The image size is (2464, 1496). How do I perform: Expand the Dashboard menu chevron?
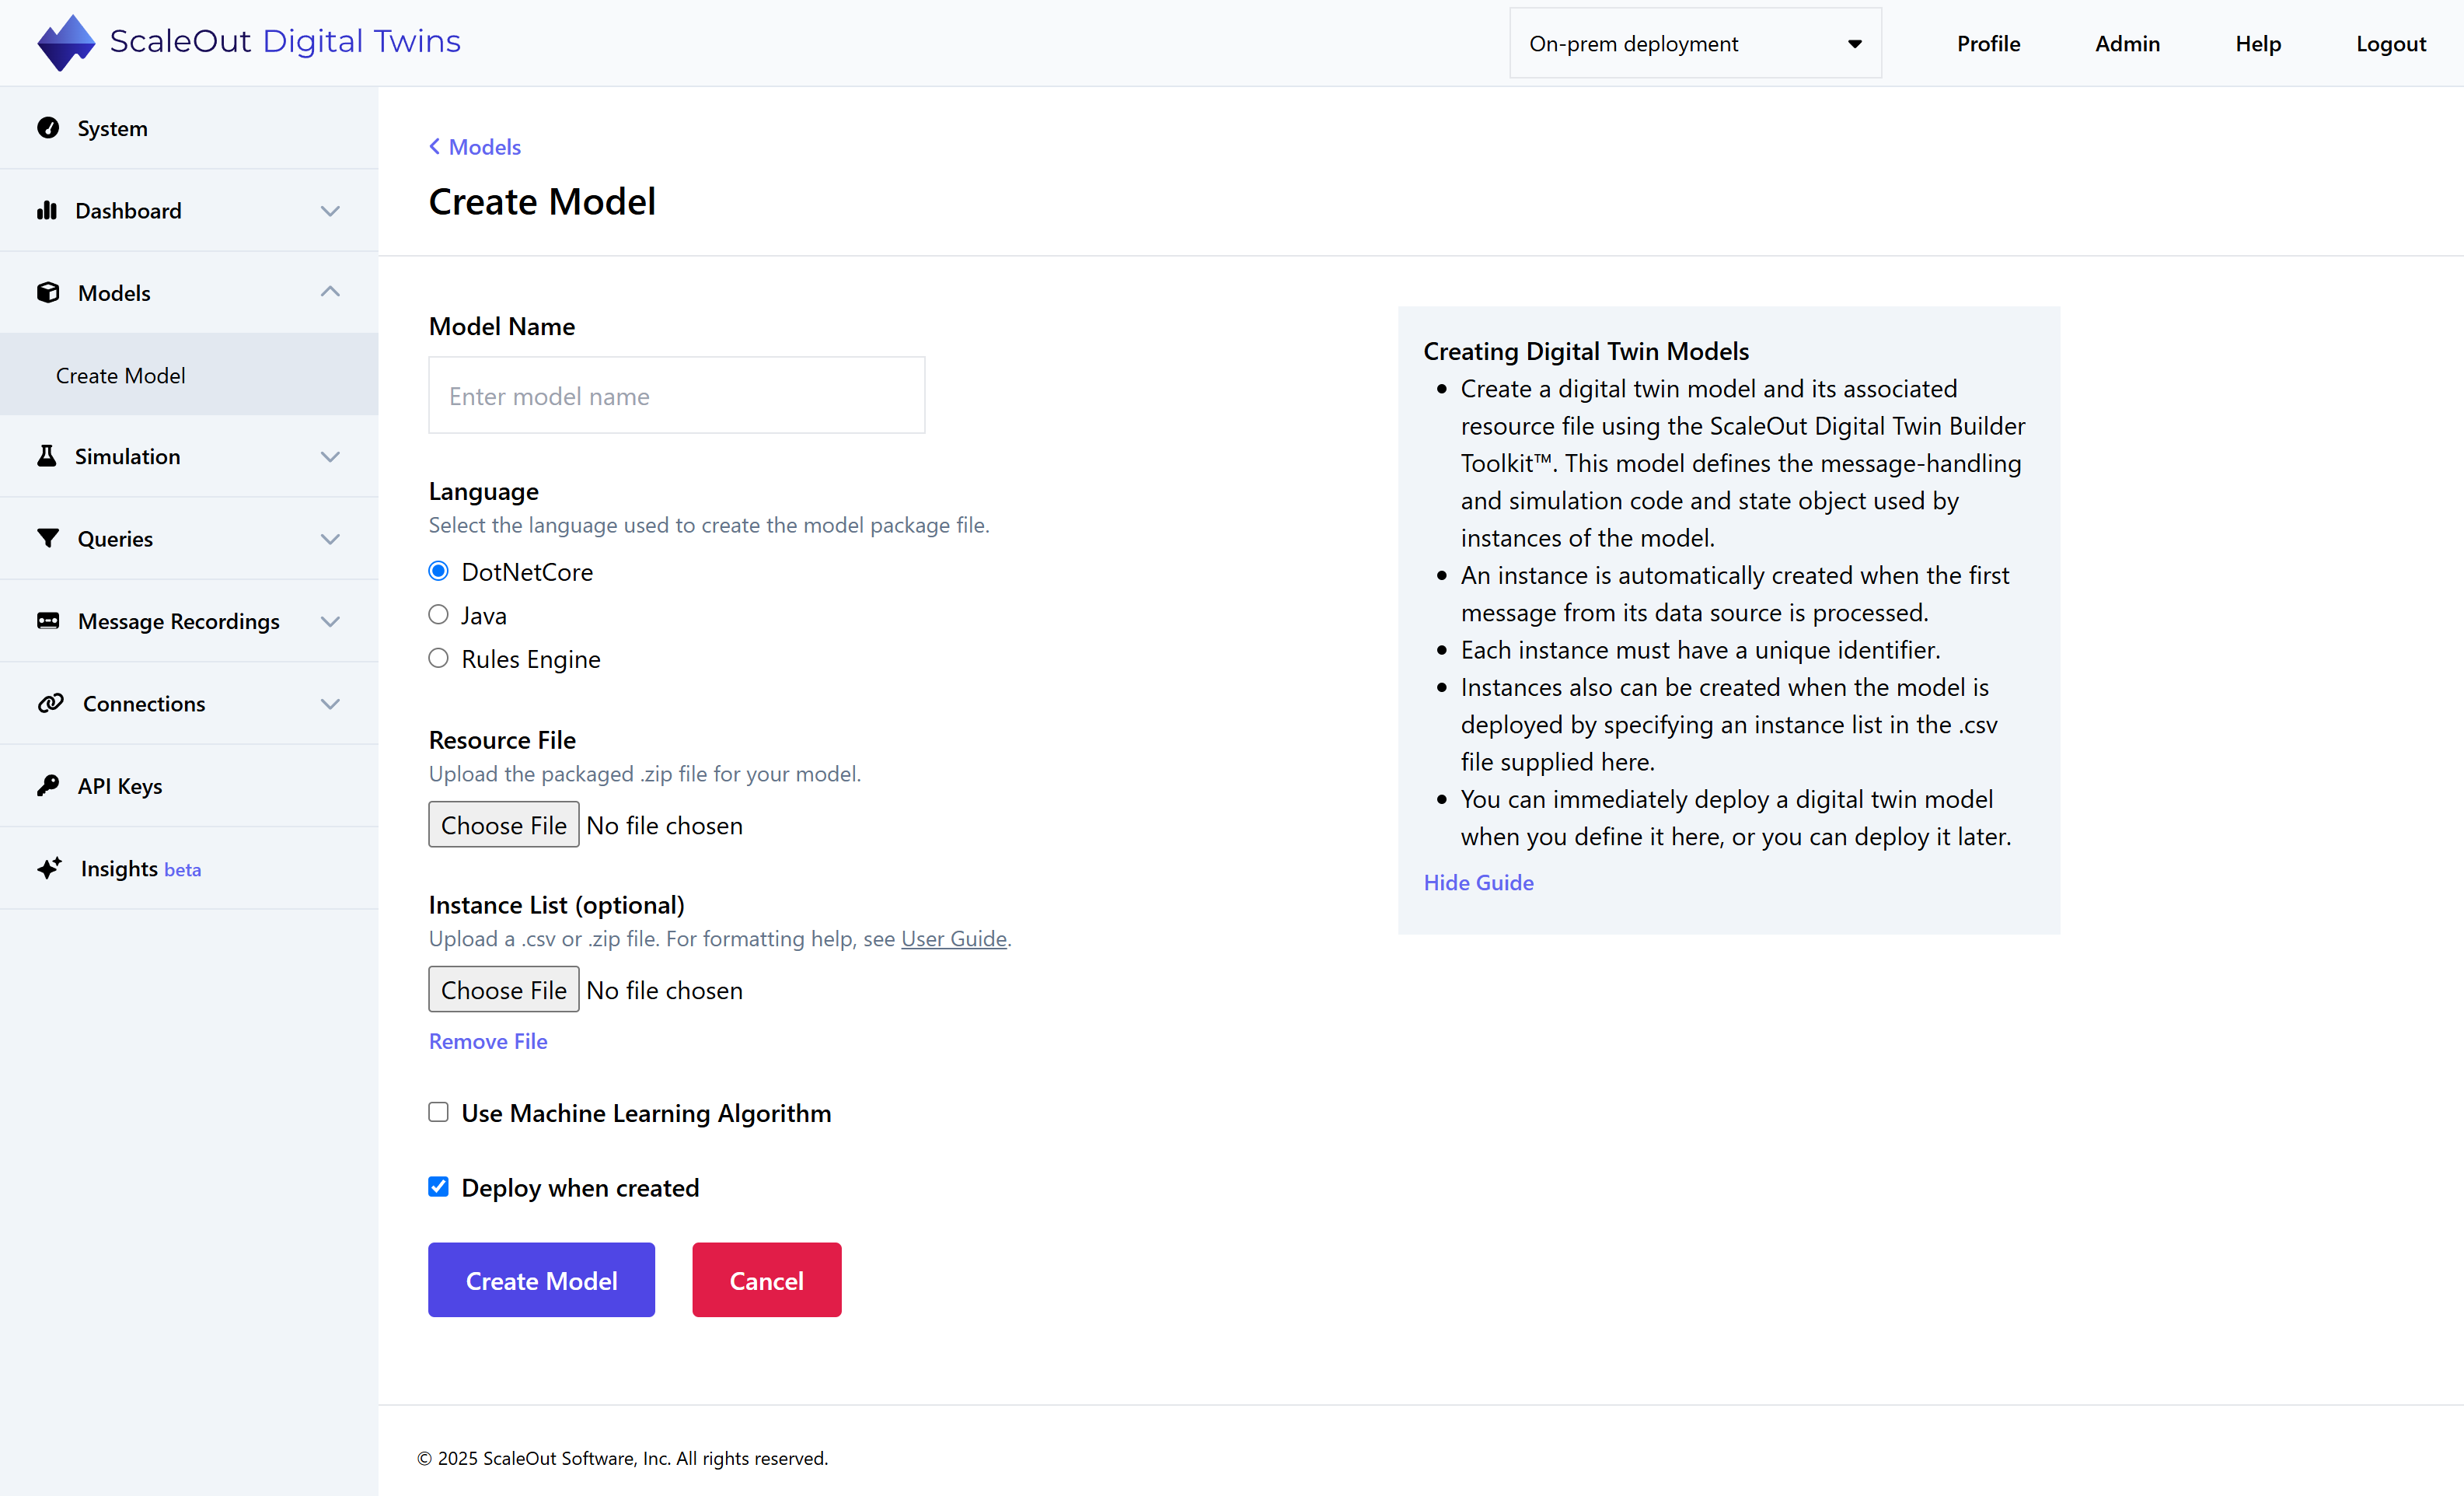[x=330, y=211]
